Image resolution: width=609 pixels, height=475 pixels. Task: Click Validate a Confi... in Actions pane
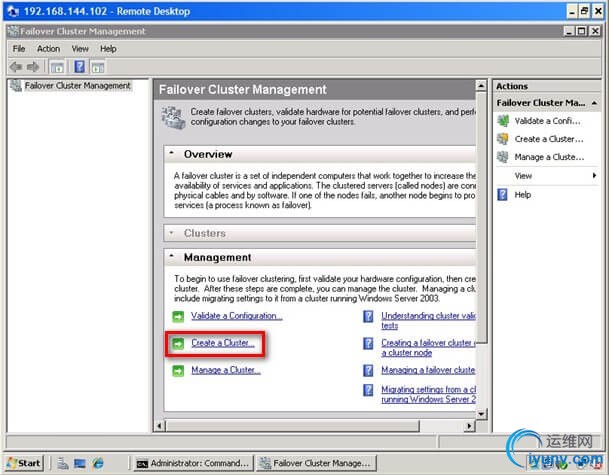[x=547, y=121]
